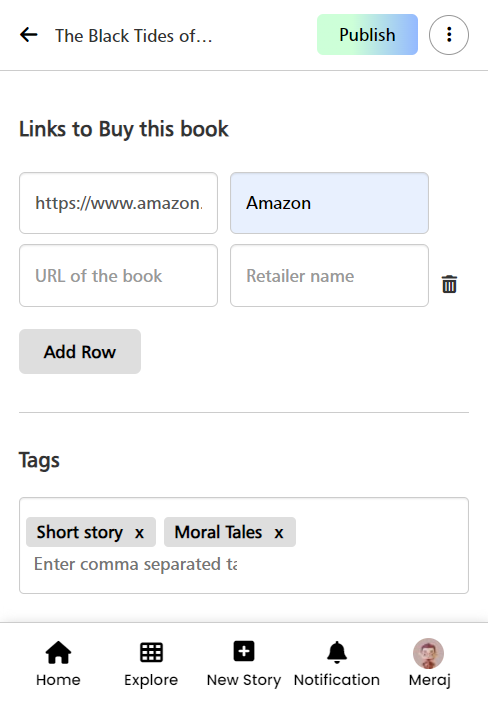
Task: Focus the comma separated tags input
Action: click(136, 564)
